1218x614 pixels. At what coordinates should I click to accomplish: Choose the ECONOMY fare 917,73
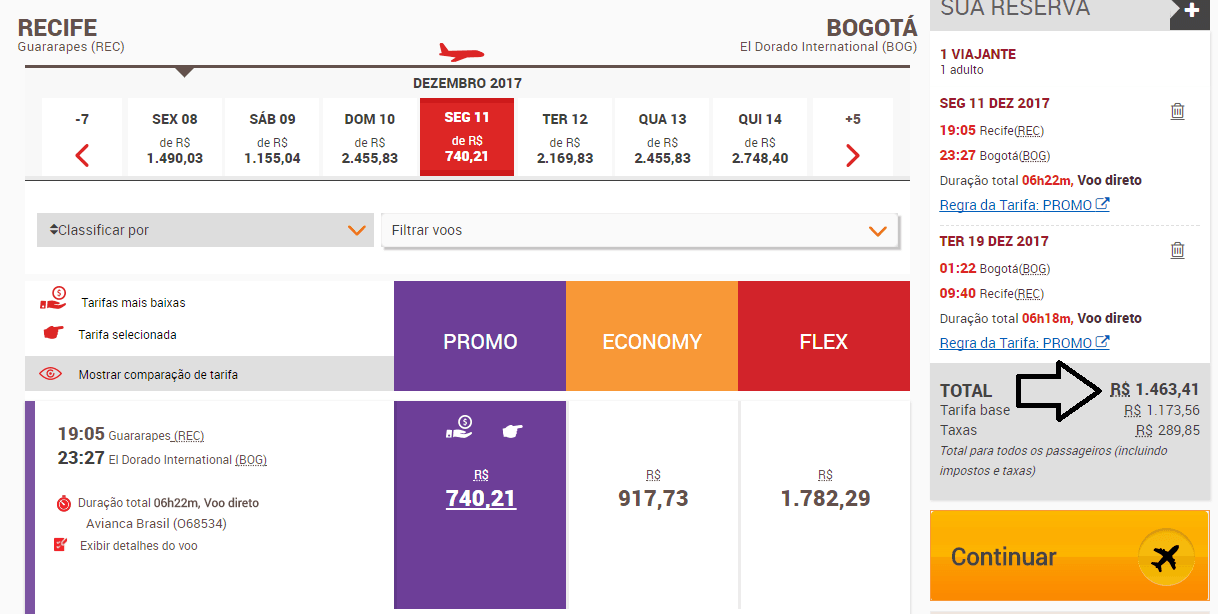coord(653,497)
